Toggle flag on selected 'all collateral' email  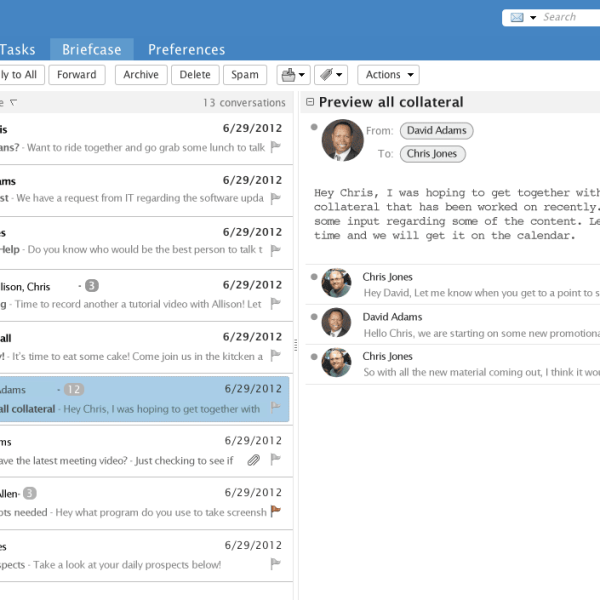[x=276, y=408]
